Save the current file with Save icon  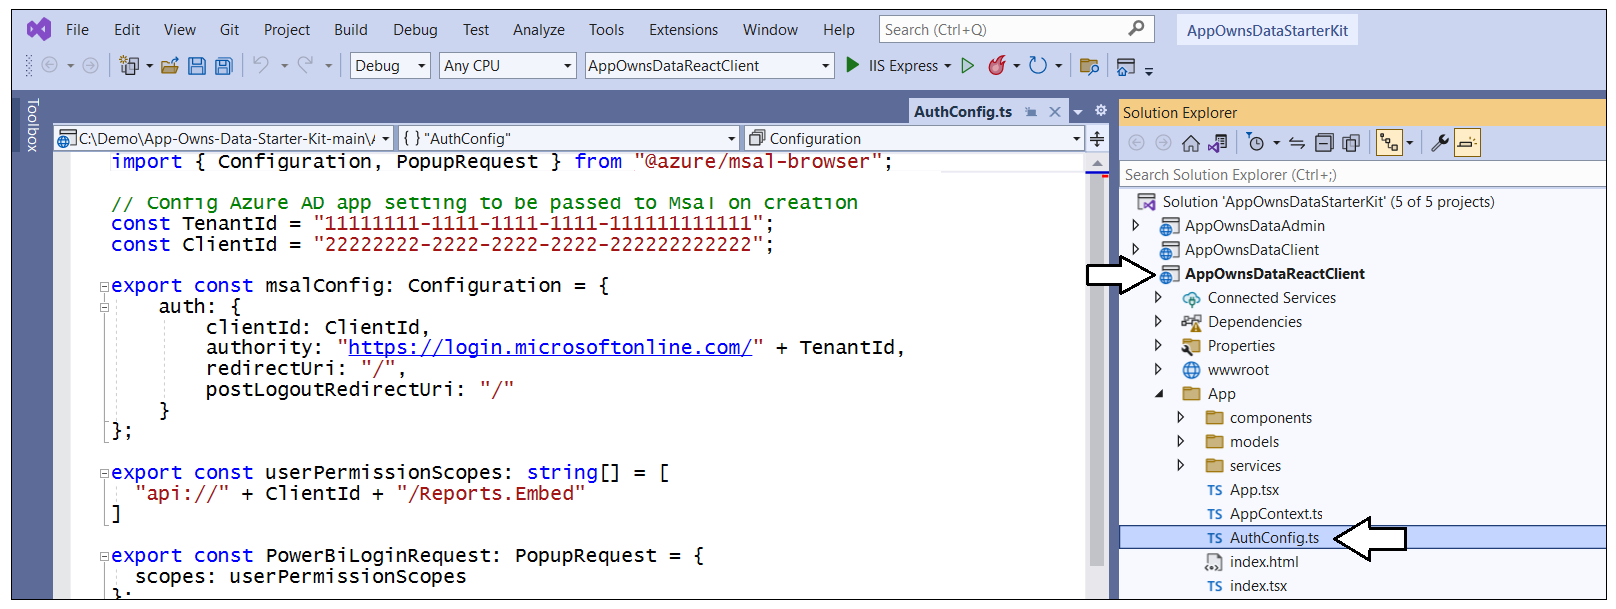tap(197, 66)
